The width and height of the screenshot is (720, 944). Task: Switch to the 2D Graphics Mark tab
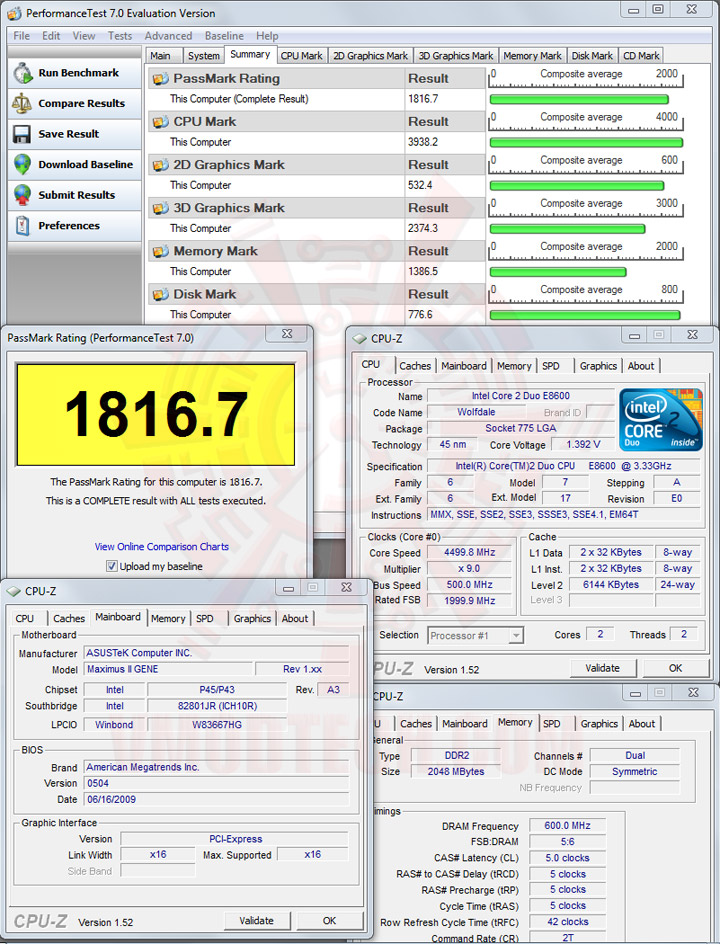[x=370, y=56]
